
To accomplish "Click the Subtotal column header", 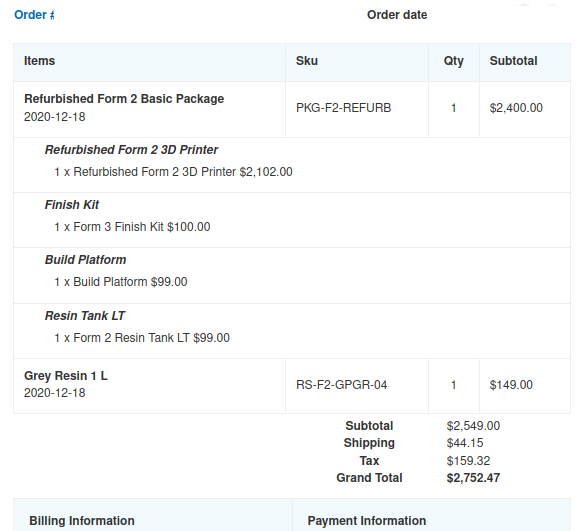I will [513, 61].
